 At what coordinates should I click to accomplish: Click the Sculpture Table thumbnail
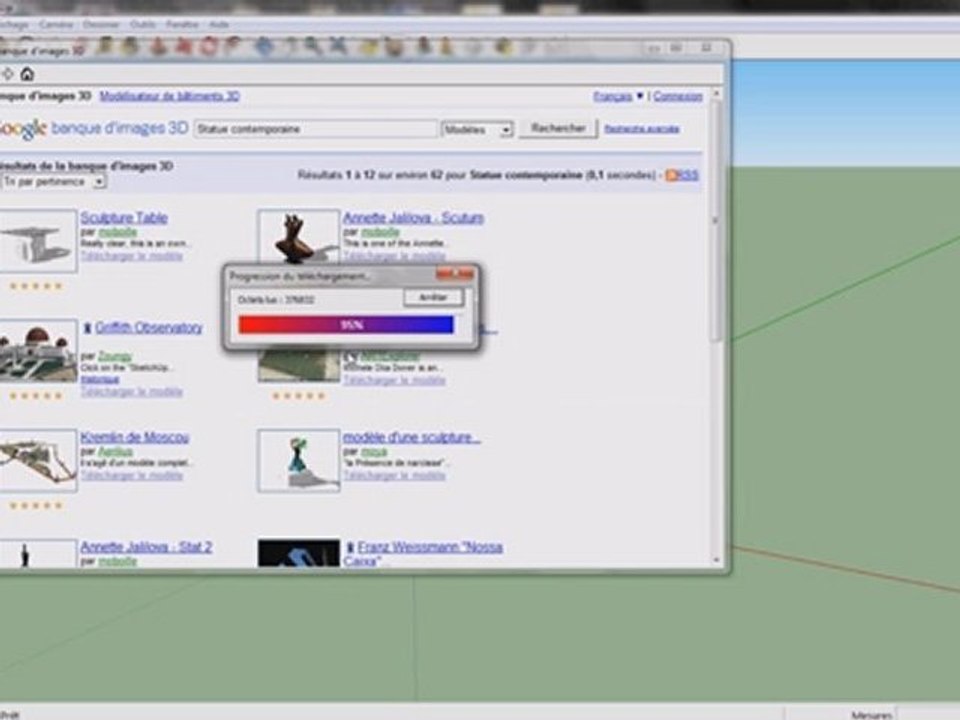tap(38, 241)
